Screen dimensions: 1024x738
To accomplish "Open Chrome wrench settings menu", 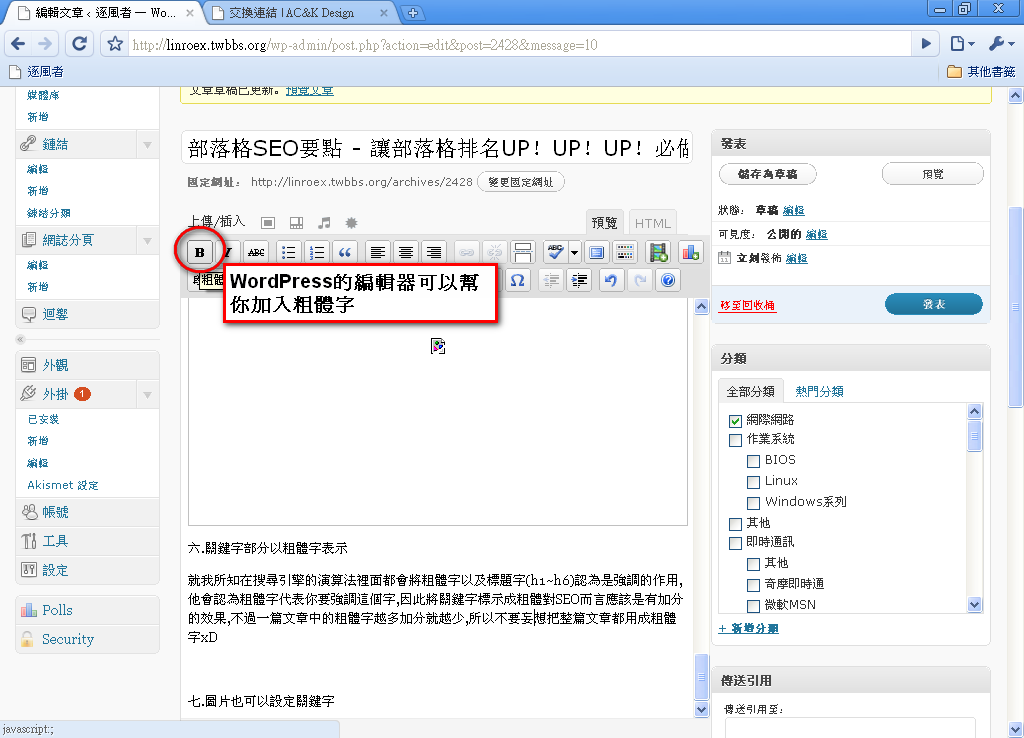I will 1001,44.
